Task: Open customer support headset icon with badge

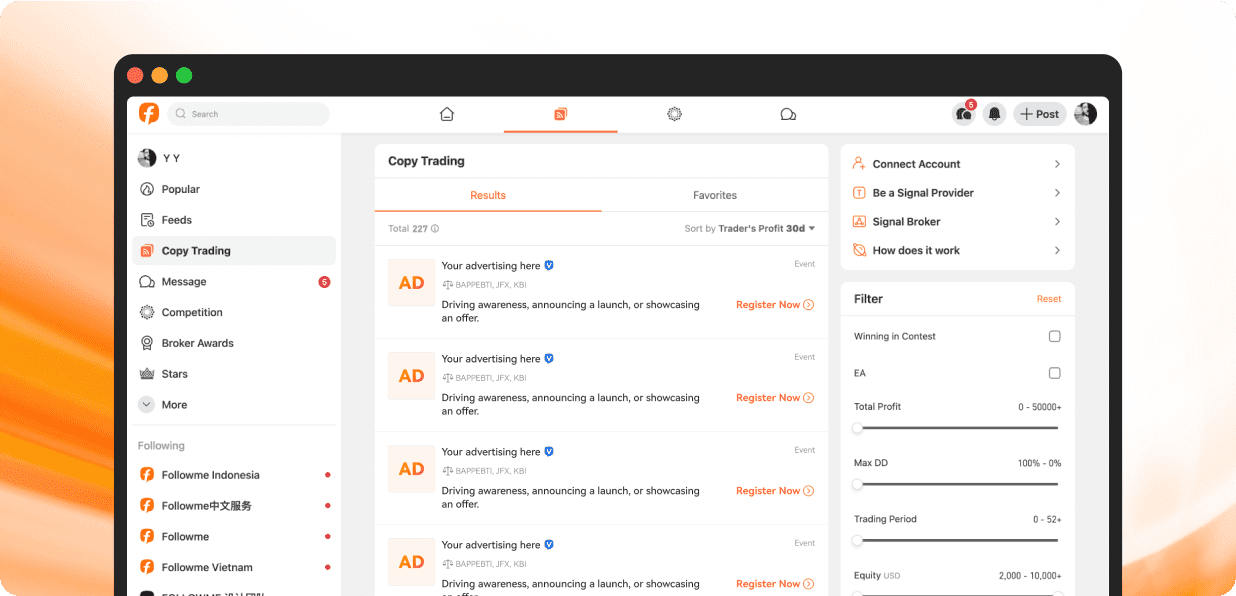Action: pos(964,114)
